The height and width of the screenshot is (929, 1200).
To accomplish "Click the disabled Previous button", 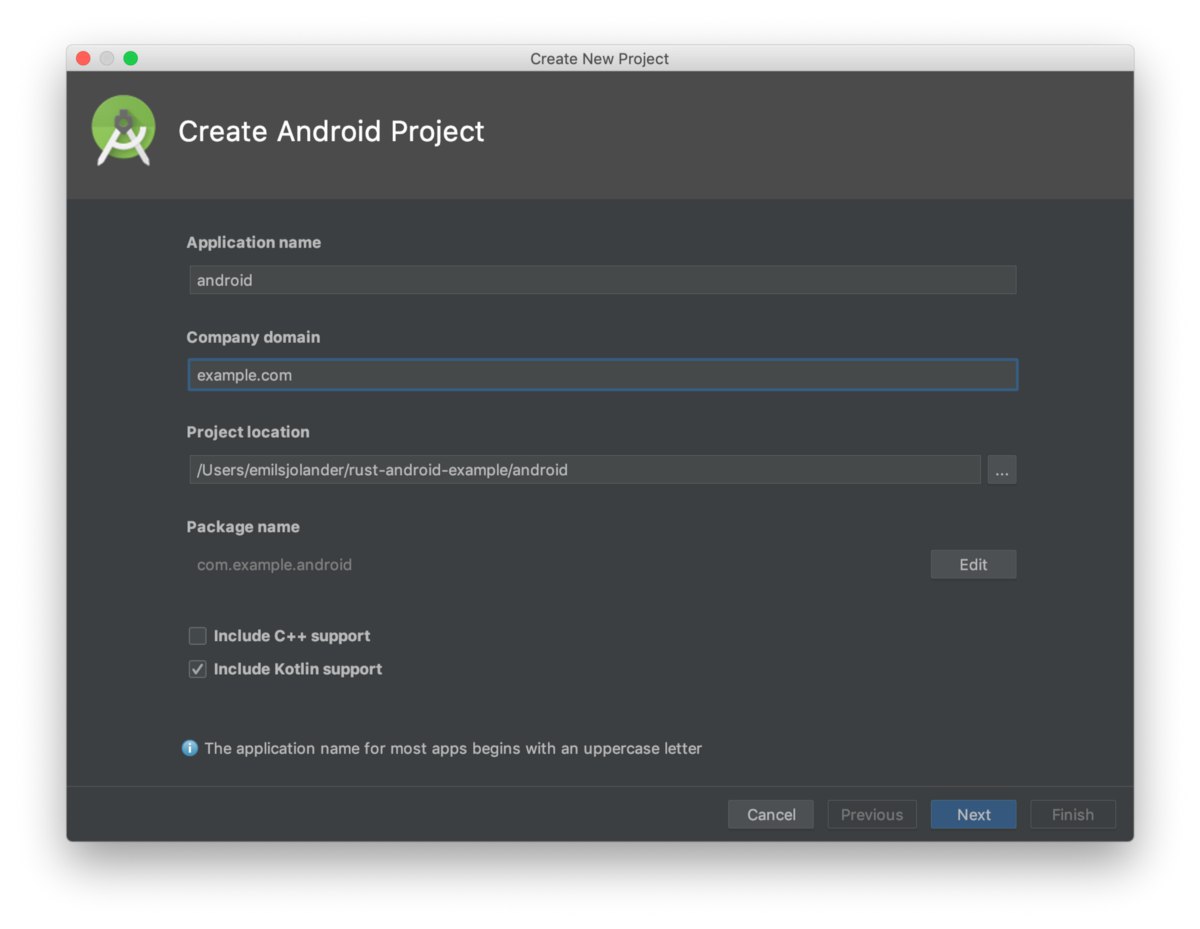I will click(872, 815).
